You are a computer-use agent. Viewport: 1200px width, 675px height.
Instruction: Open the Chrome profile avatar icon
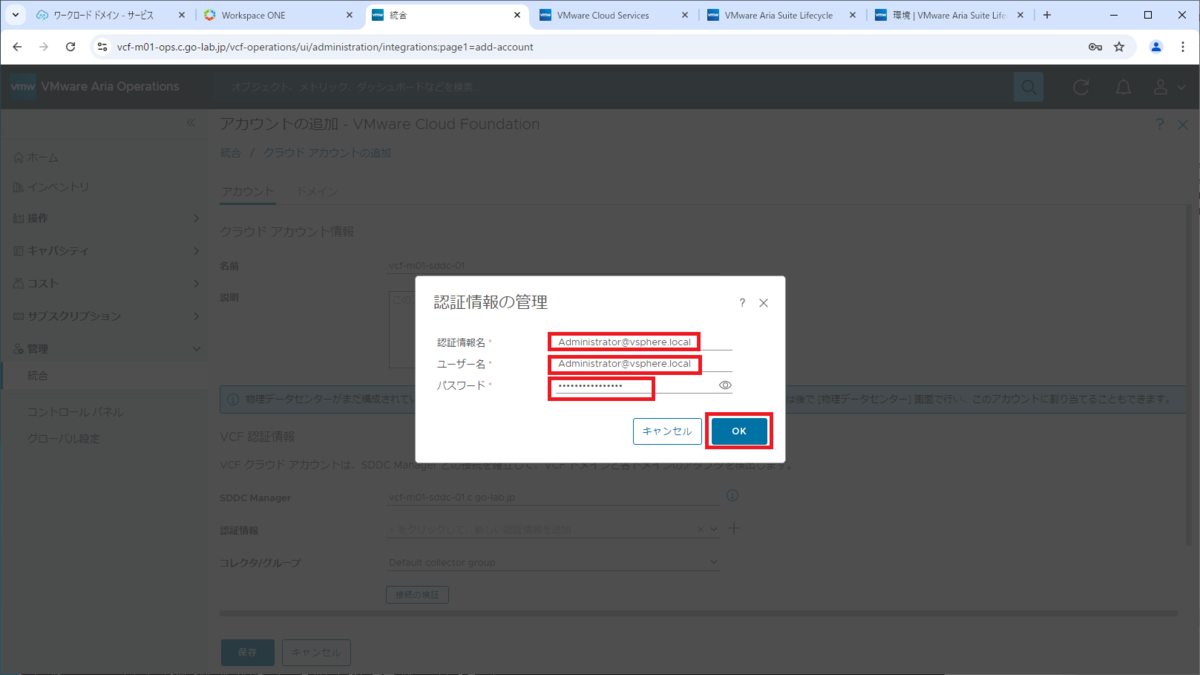click(1156, 46)
